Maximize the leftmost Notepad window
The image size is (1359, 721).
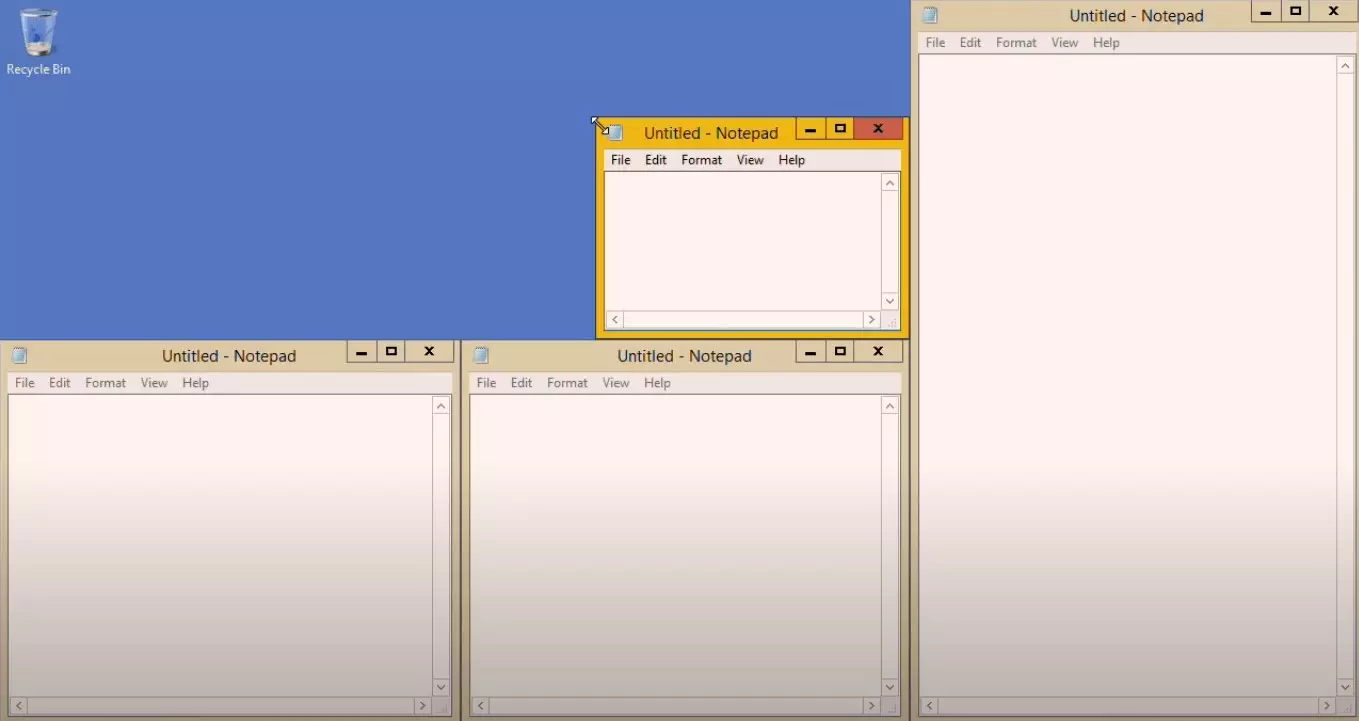point(391,352)
